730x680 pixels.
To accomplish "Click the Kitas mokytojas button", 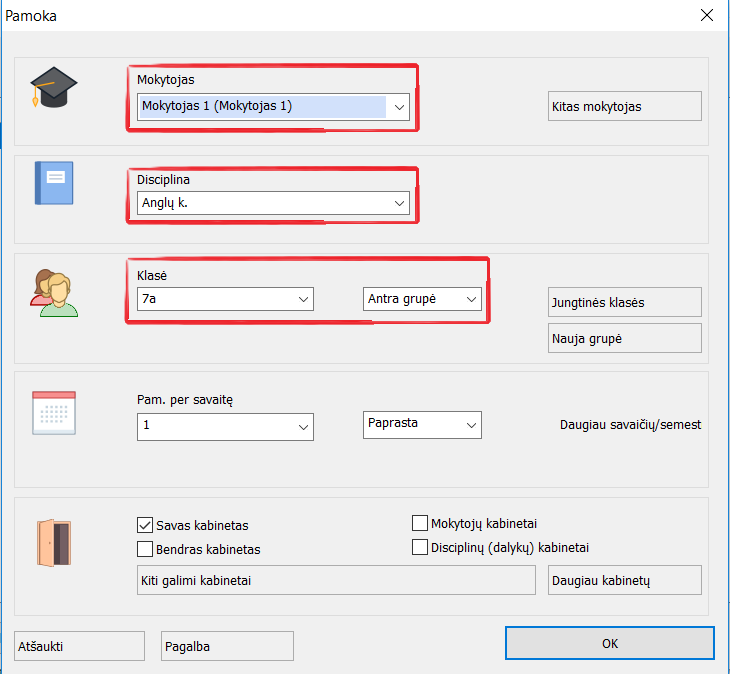I will 625,106.
